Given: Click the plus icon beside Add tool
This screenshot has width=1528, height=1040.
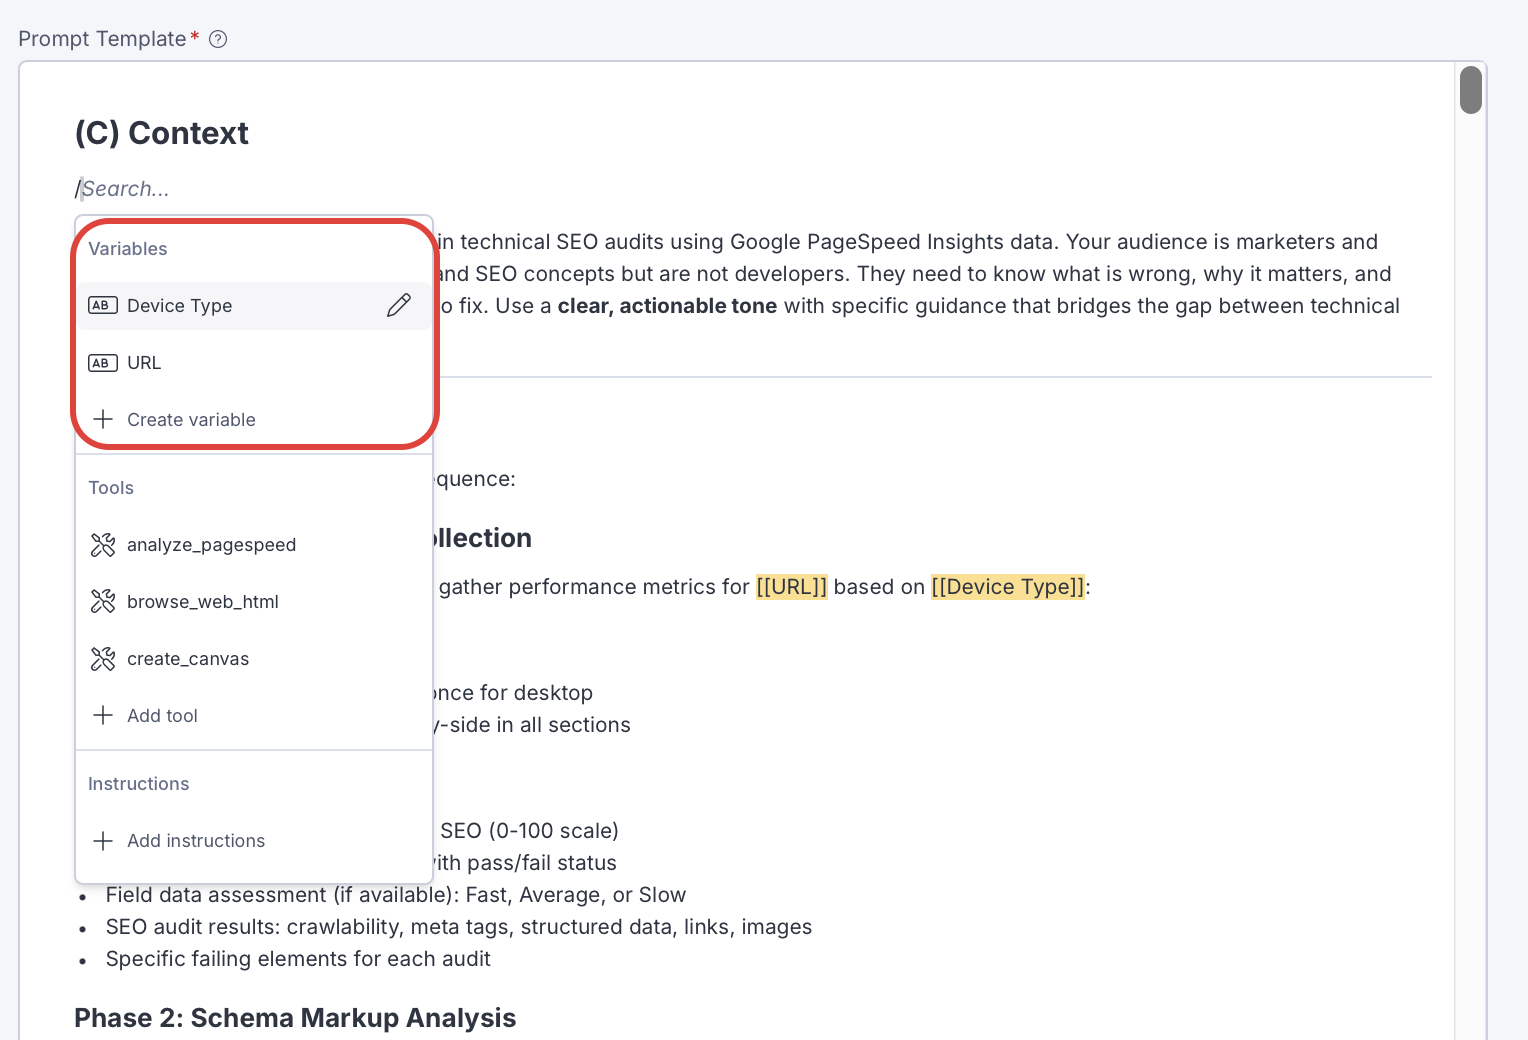Looking at the screenshot, I should coord(103,716).
